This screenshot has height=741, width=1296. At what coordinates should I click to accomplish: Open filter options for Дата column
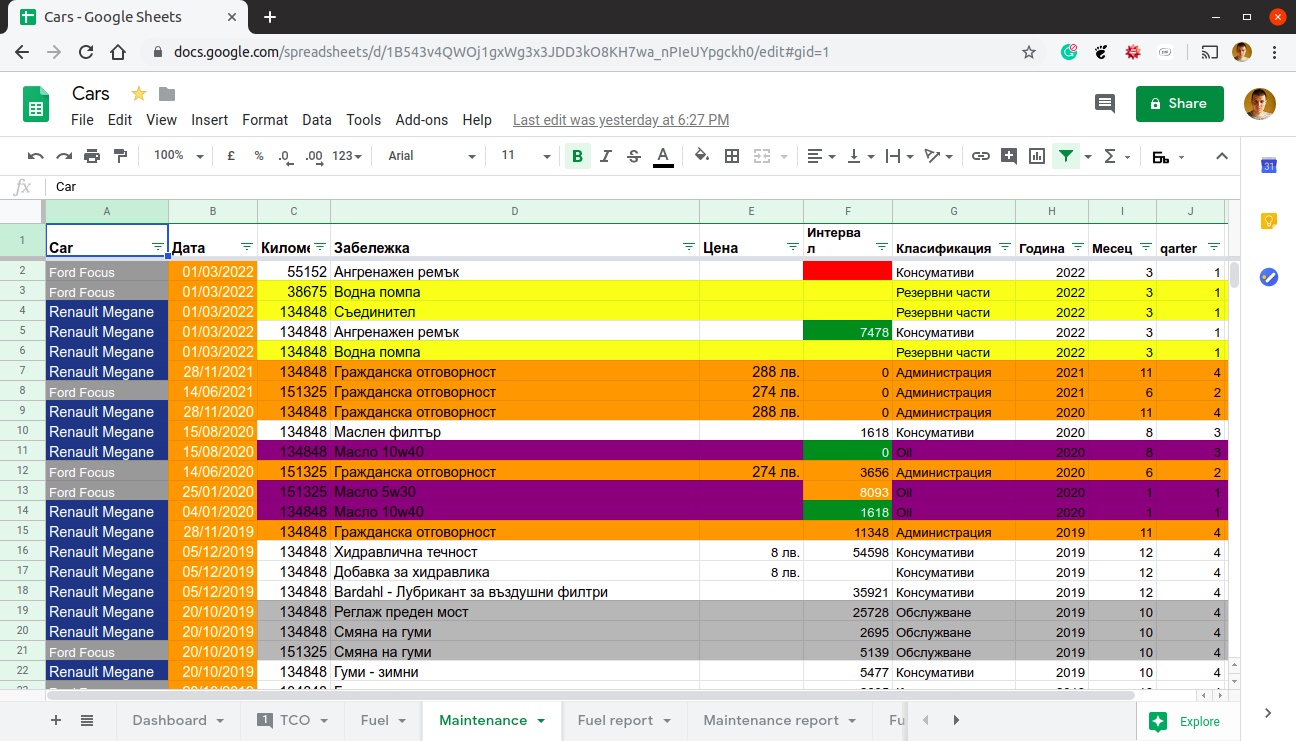pyautogui.click(x=247, y=247)
